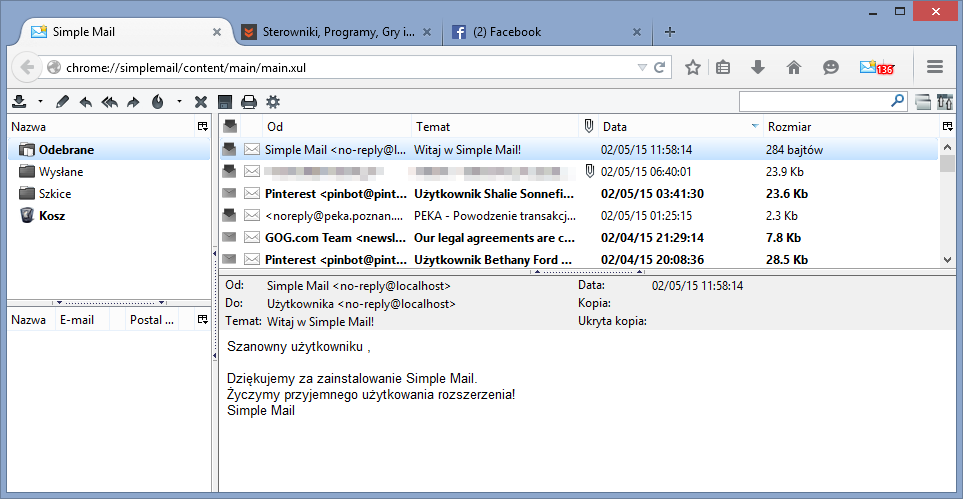Compose a new message with pencil icon
This screenshot has width=963, height=499.
(x=61, y=101)
